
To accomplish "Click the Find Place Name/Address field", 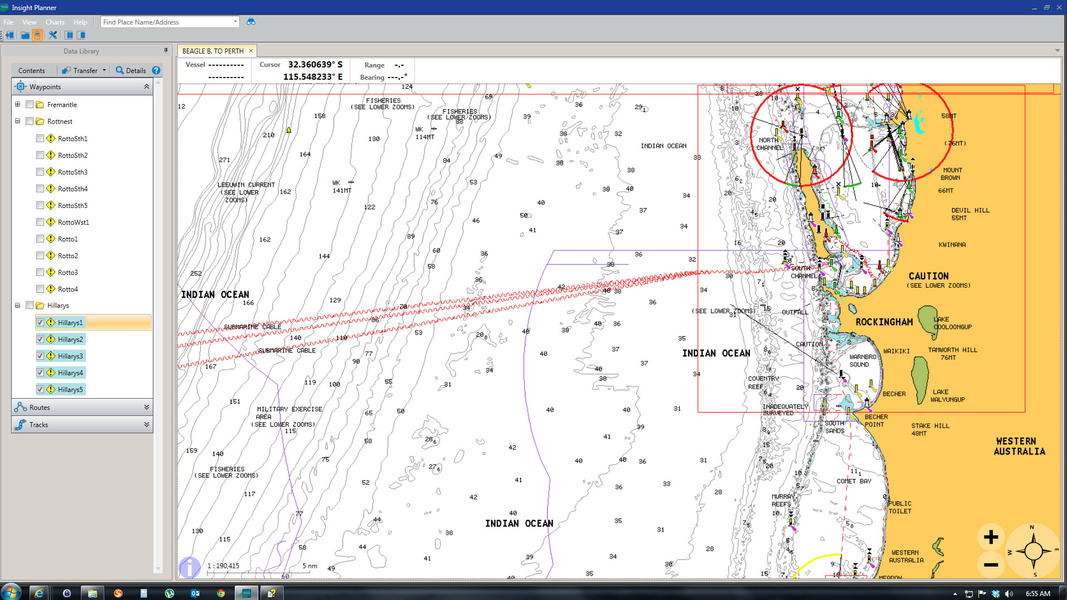I will (x=166, y=21).
